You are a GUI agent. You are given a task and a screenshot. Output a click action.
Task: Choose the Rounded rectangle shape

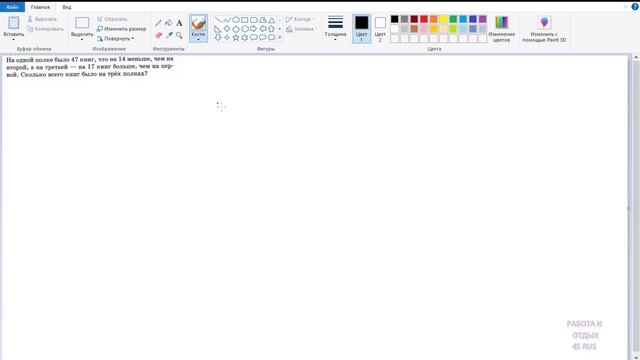[253, 20]
